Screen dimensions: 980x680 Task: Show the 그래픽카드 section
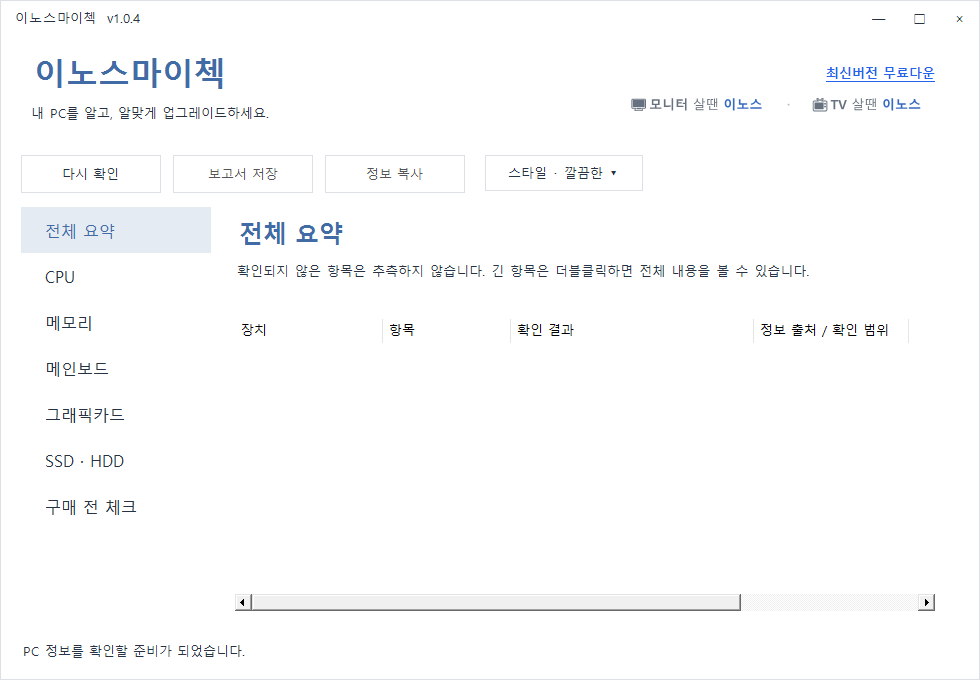[x=116, y=415]
